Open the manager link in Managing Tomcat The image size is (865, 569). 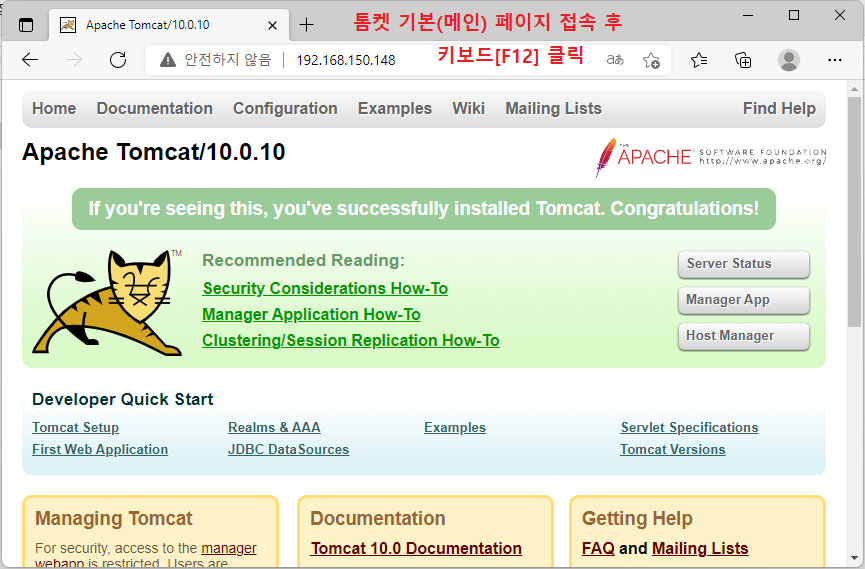(229, 548)
